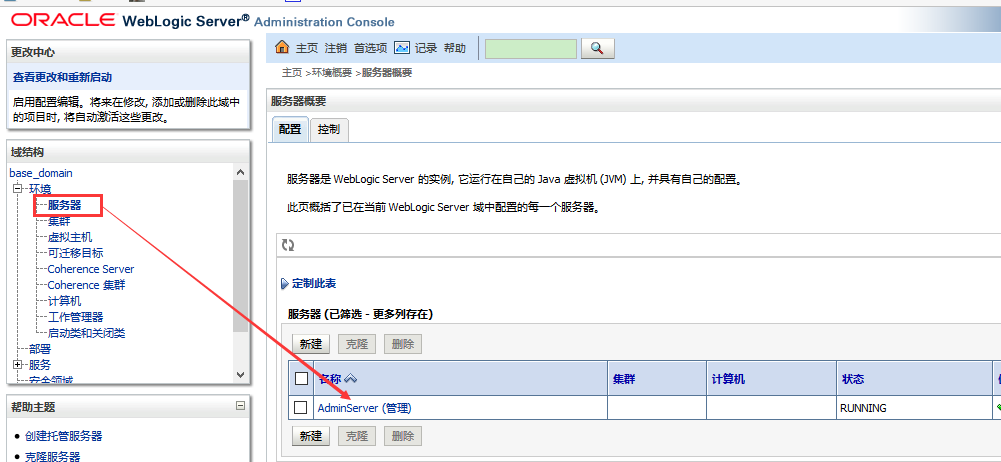Select 工作管理器 in the tree
Screen dimensions: 1001x462
click(x=75, y=317)
